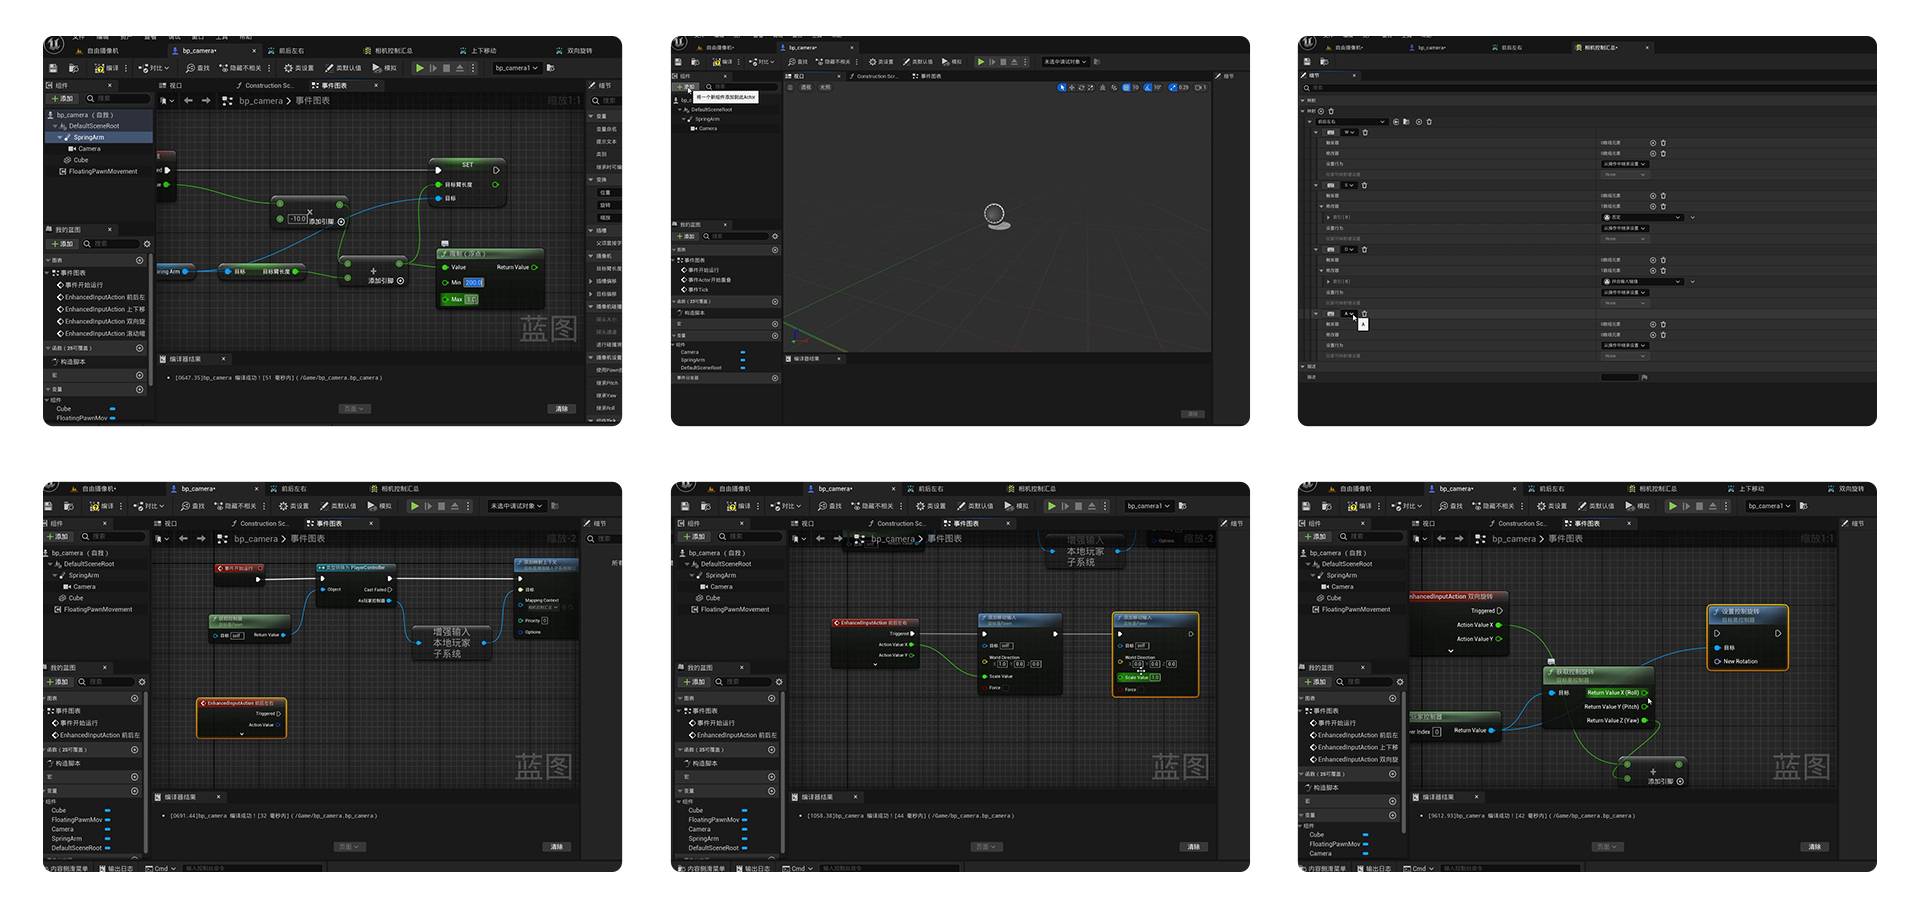1920x910 pixels.
Task: Toggle FloatingPawnMov variable visibility in New Rotation screenshot
Action: [1365, 844]
